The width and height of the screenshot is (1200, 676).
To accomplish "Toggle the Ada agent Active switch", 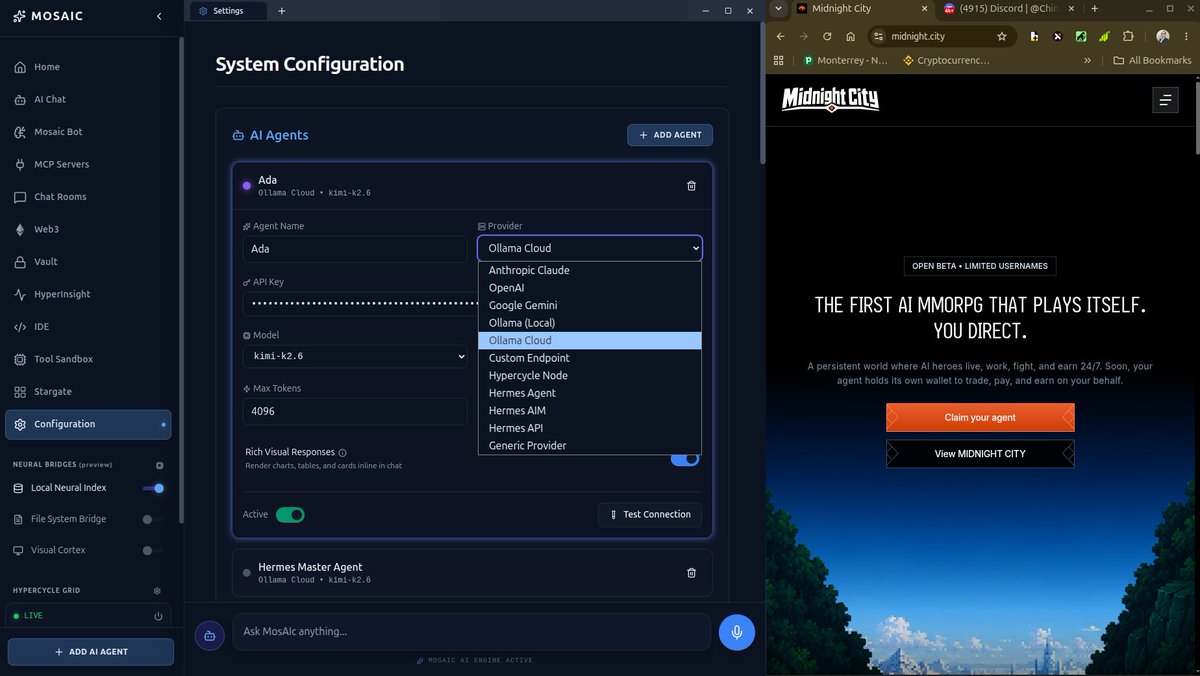I will pyautogui.click(x=290, y=515).
